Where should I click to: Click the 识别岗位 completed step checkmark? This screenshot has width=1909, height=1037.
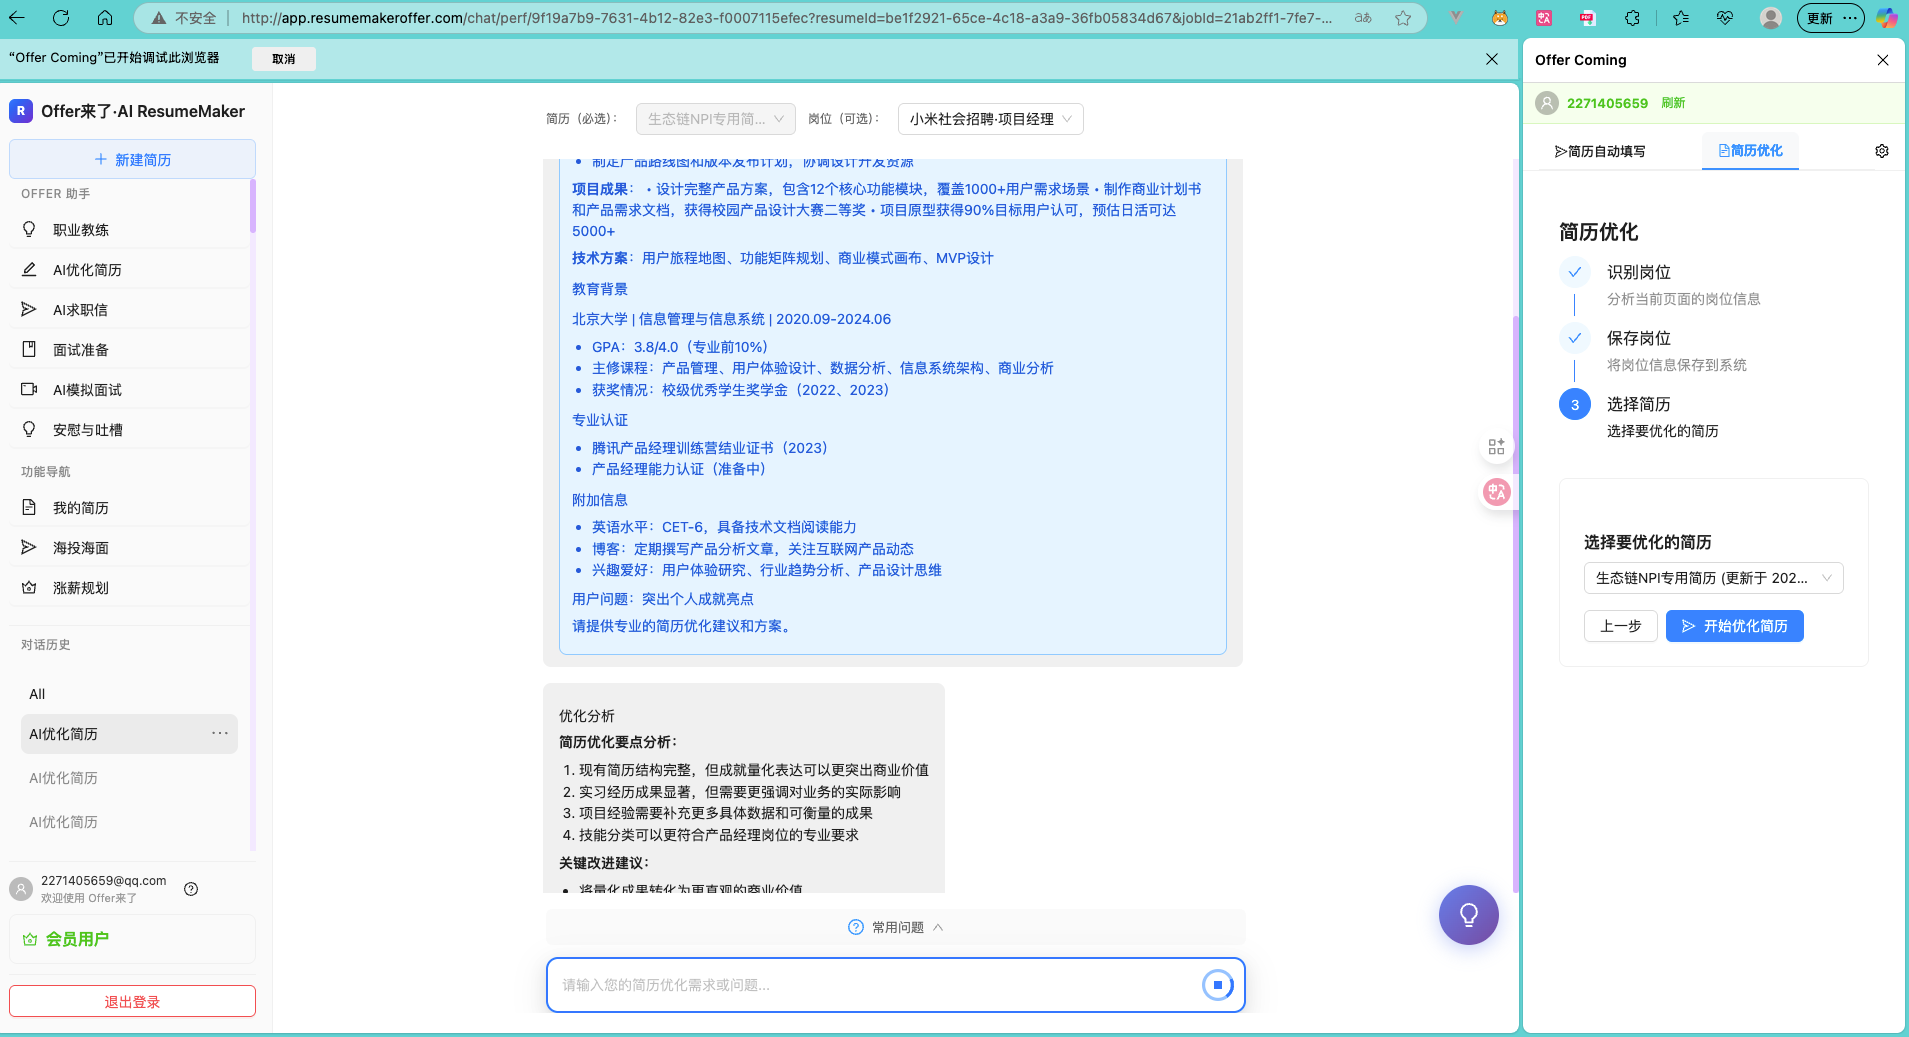click(1574, 272)
